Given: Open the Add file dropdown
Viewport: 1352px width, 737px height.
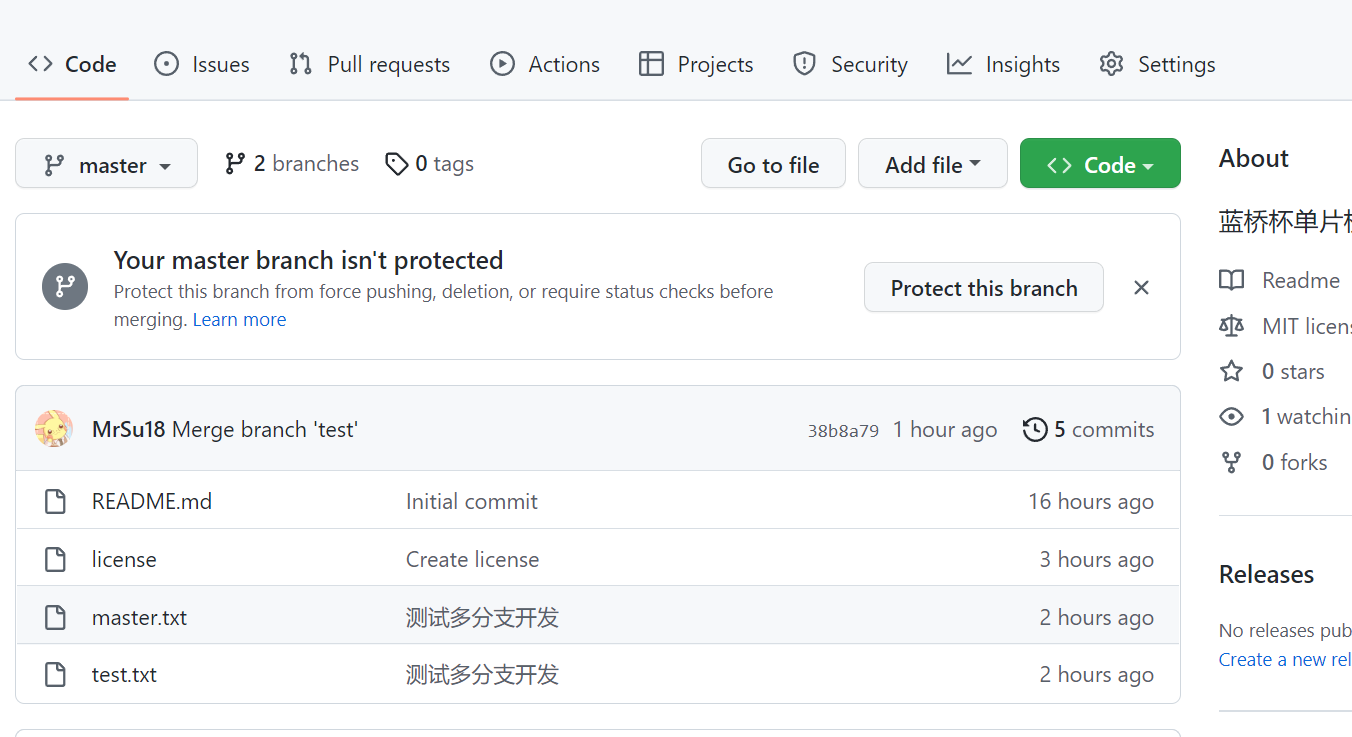Looking at the screenshot, I should tap(933, 164).
